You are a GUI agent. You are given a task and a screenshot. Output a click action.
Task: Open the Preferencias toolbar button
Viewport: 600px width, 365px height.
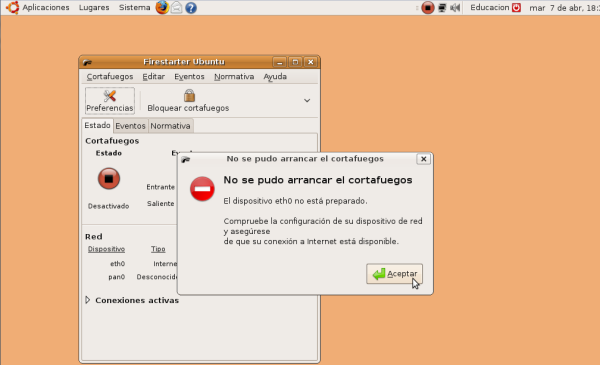tap(110, 101)
